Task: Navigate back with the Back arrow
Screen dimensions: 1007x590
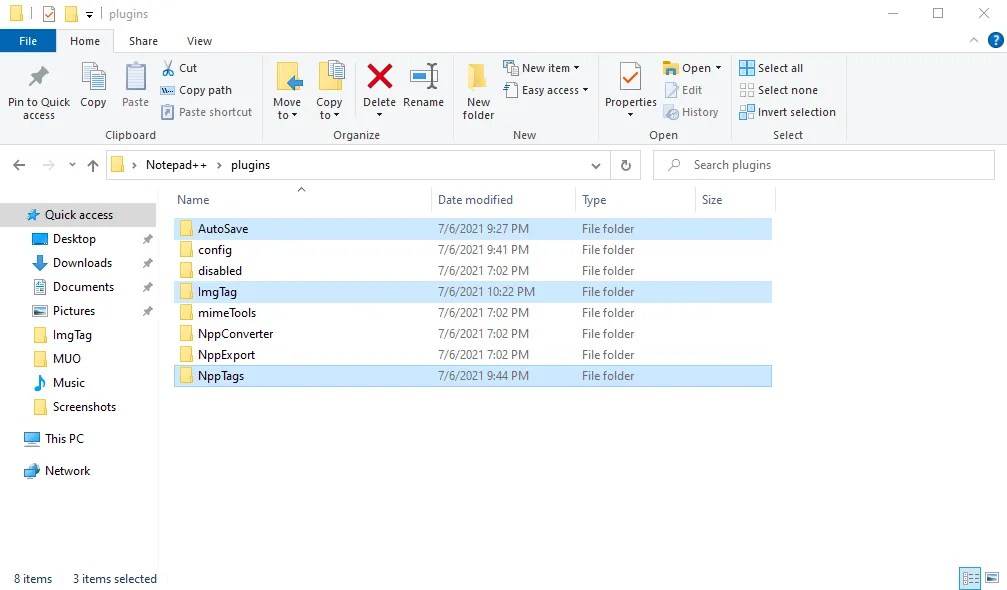Action: 18,164
